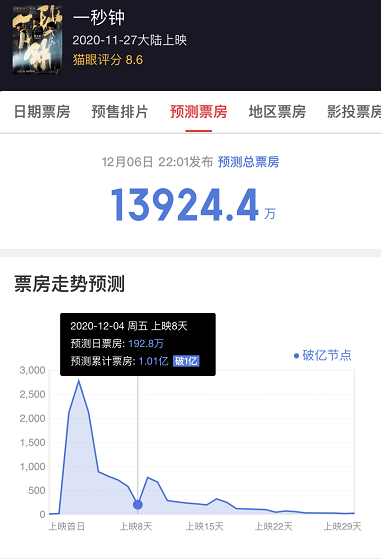Viewport: 381px width, 559px height.
Task: Click the 猫眼评分 8.6 rating
Action: click(x=108, y=60)
